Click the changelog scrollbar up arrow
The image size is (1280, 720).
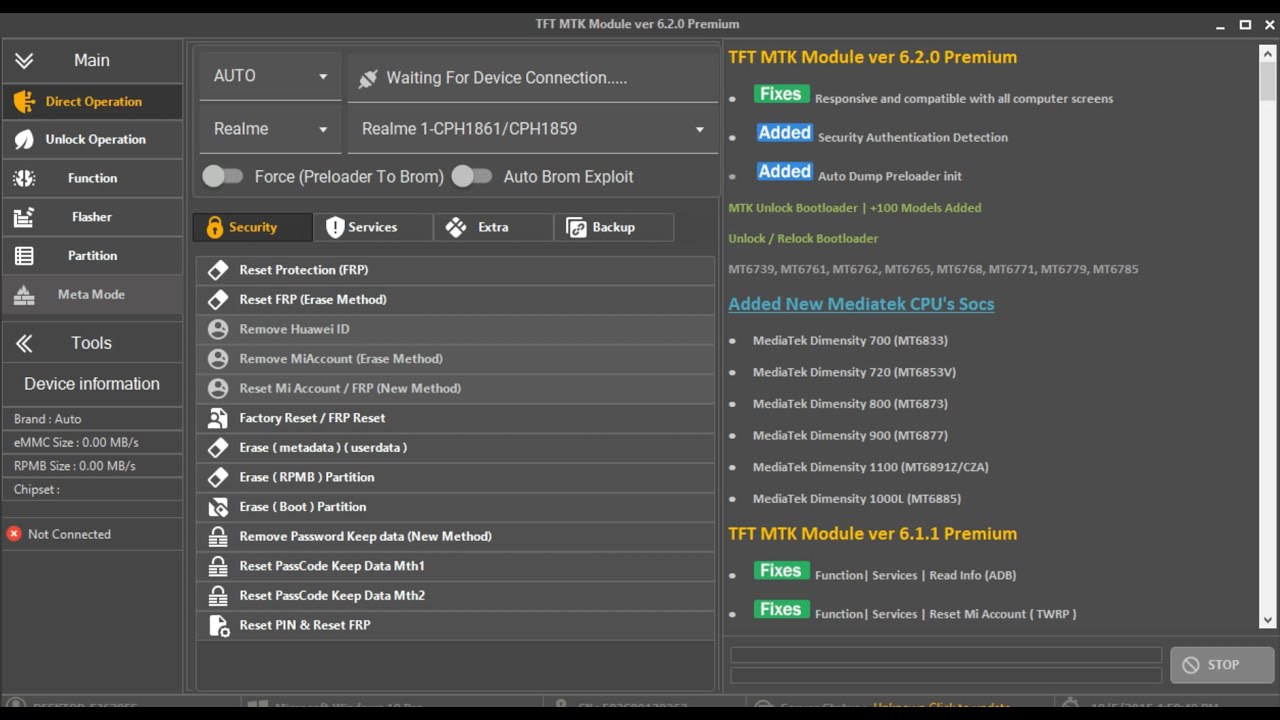coord(1268,54)
